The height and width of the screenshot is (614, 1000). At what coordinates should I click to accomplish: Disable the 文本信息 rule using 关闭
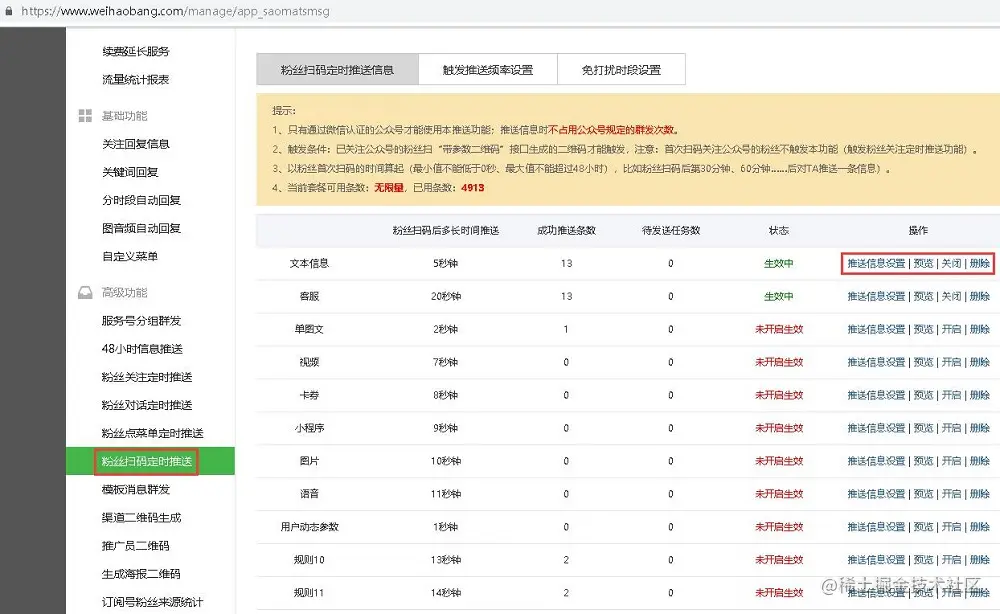click(951, 263)
